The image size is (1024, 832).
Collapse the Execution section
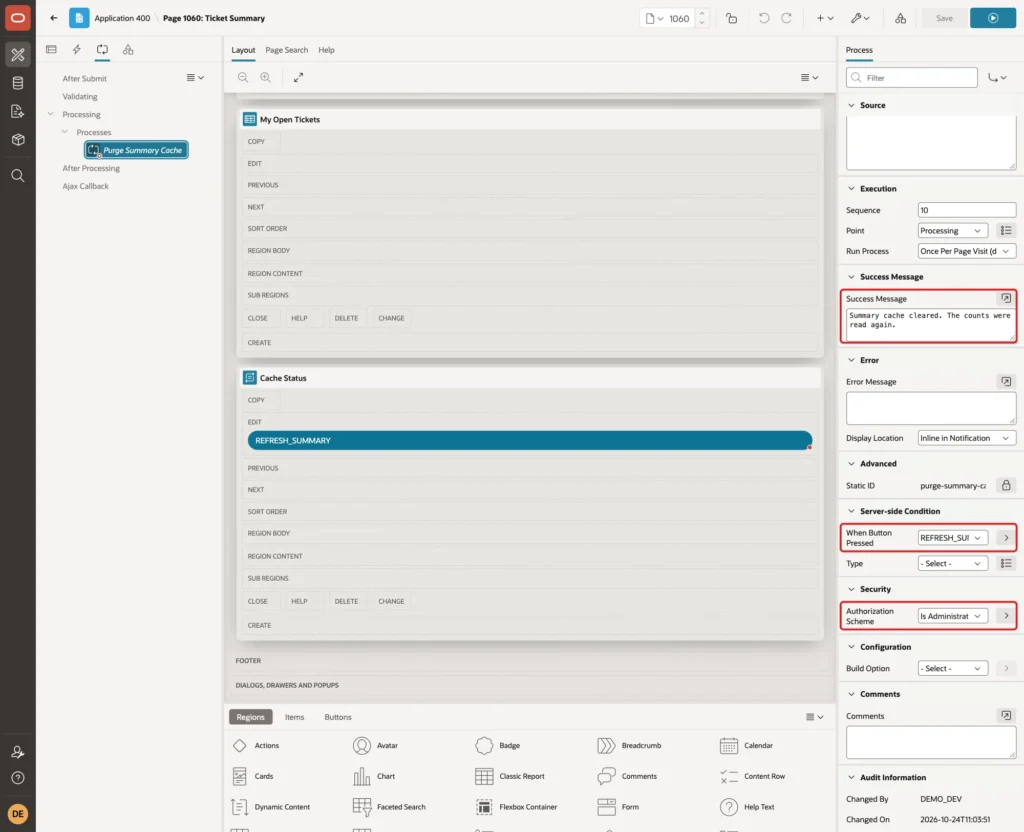tap(851, 189)
